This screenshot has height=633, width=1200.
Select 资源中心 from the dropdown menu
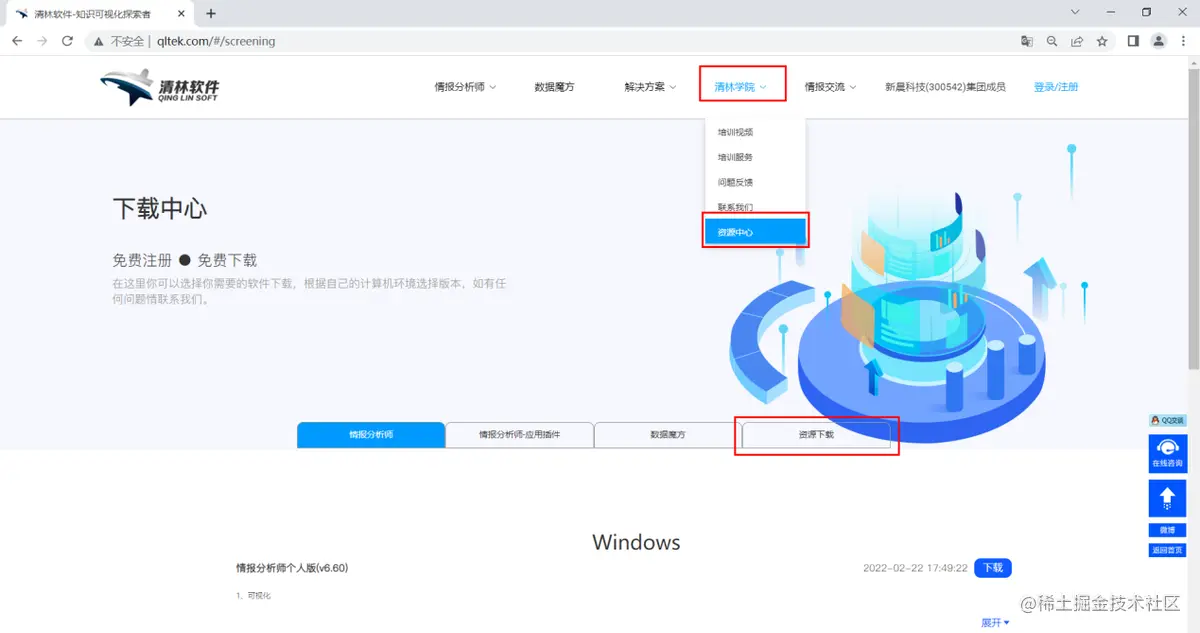(x=755, y=232)
